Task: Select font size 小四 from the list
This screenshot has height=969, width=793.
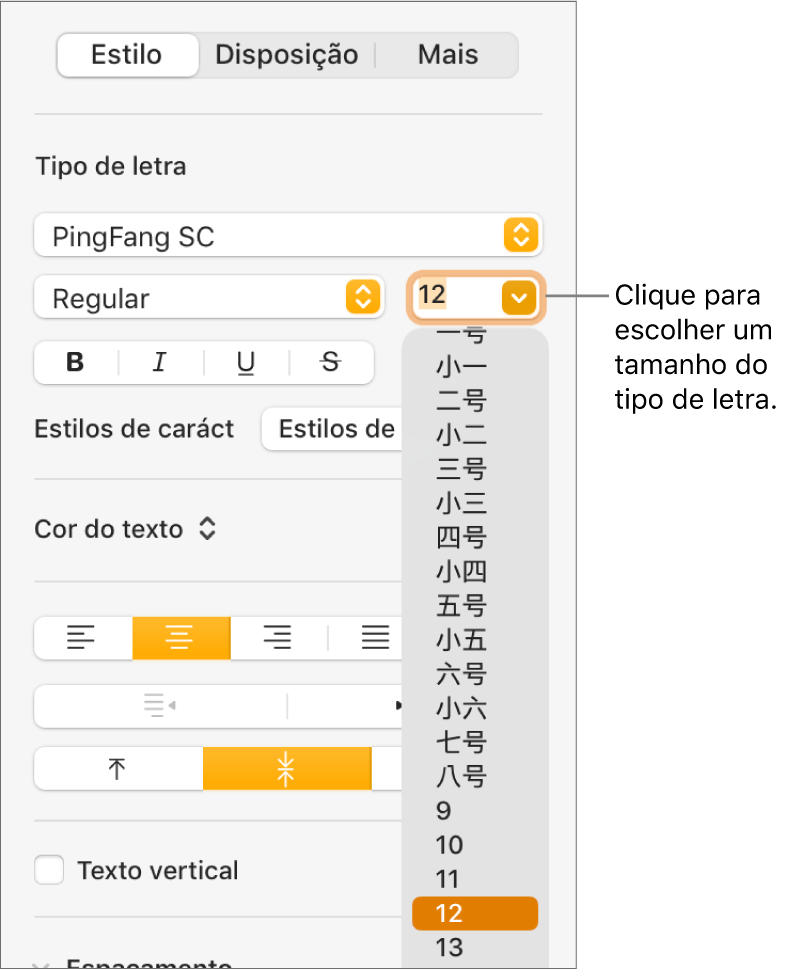Action: click(x=461, y=571)
